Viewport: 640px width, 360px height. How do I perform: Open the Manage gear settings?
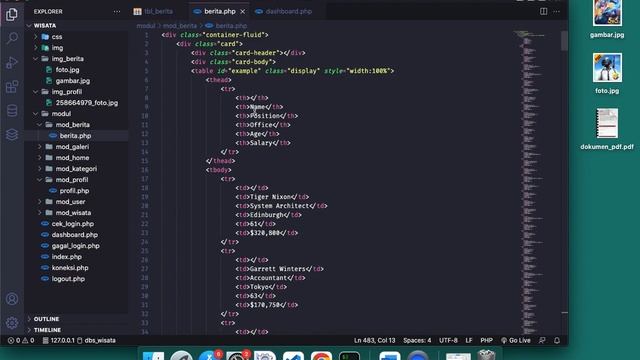[12, 323]
